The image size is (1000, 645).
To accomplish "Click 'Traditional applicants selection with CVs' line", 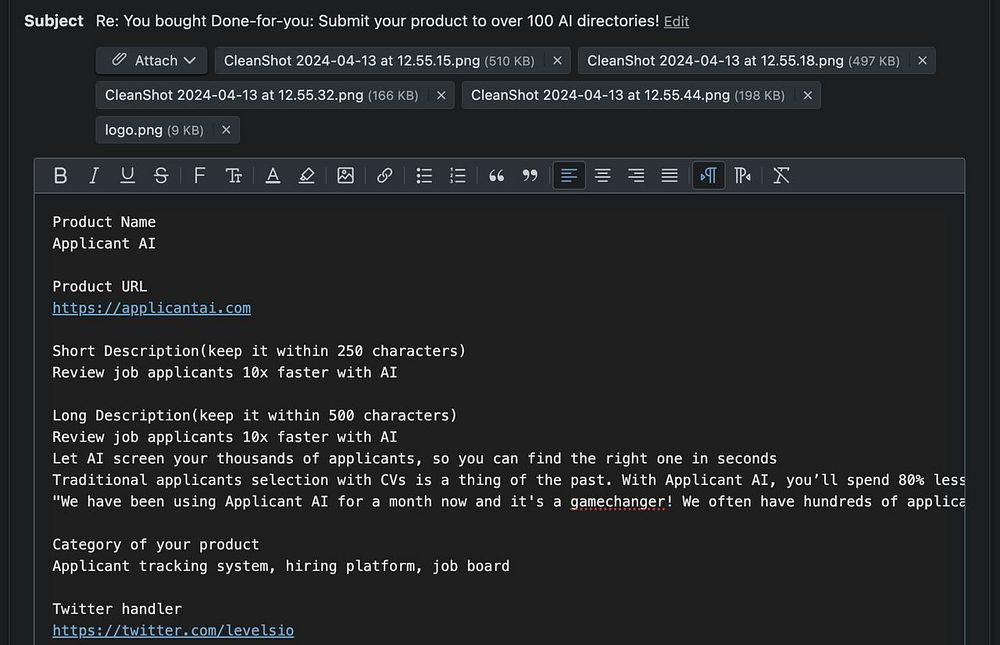I will pyautogui.click(x=508, y=480).
